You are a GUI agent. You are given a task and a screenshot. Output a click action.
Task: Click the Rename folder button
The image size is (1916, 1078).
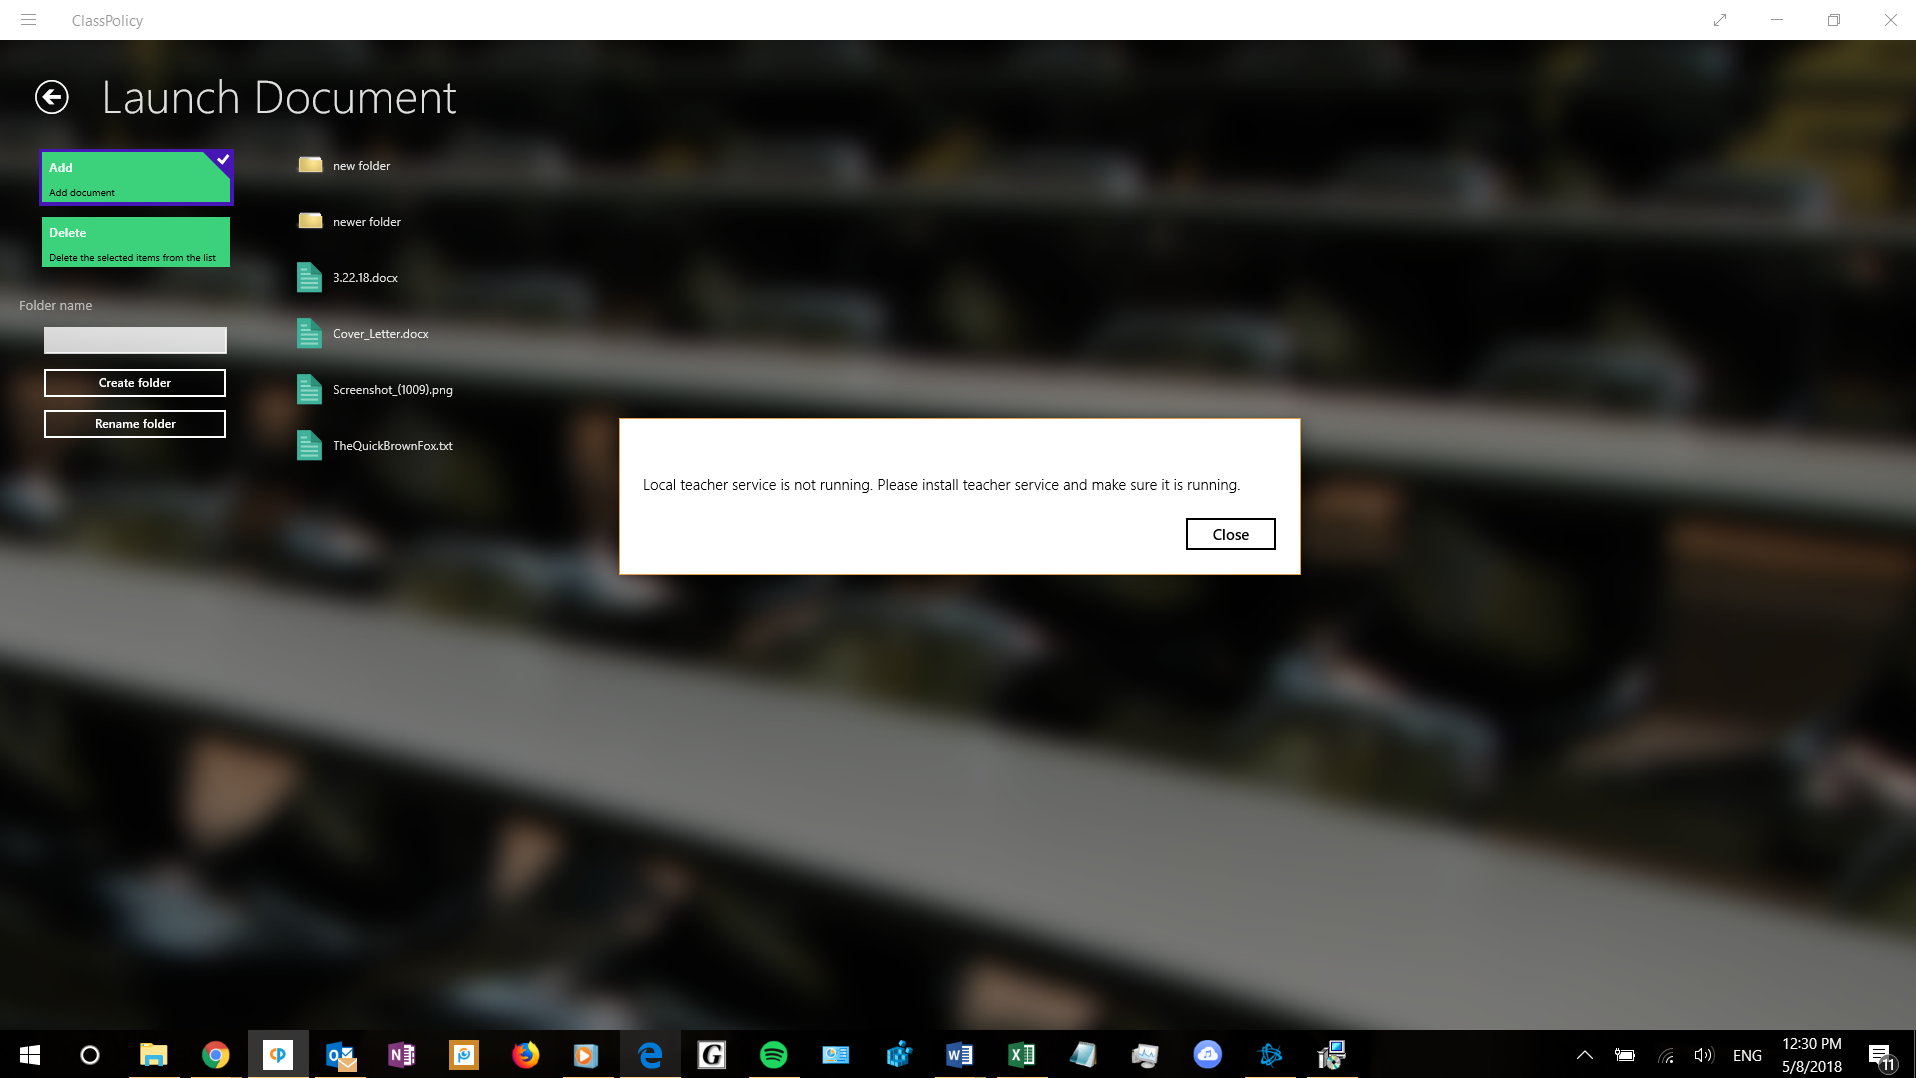pos(134,423)
